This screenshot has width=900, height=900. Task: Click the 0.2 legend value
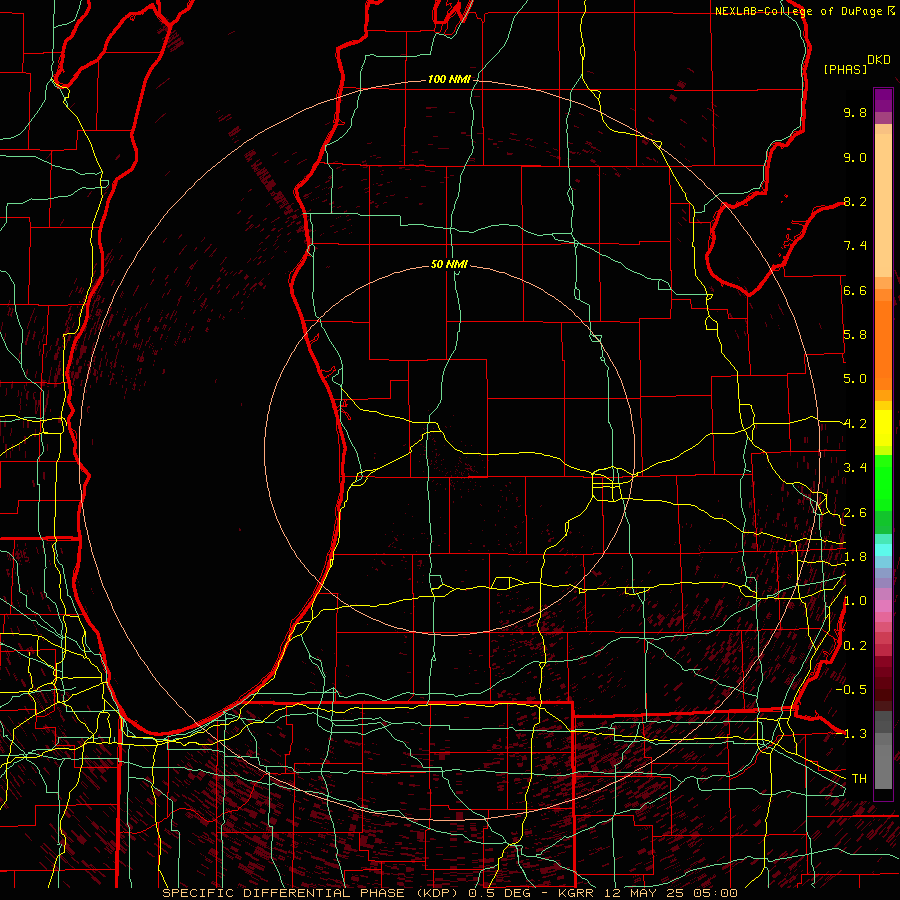click(x=855, y=646)
